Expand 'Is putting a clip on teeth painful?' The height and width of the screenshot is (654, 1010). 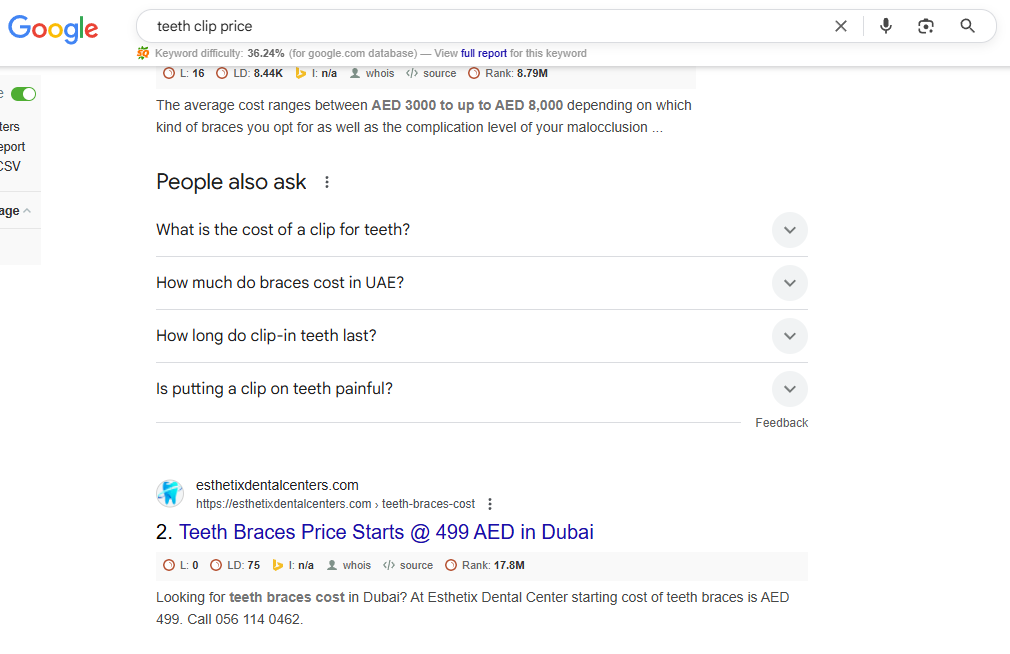[x=790, y=389]
